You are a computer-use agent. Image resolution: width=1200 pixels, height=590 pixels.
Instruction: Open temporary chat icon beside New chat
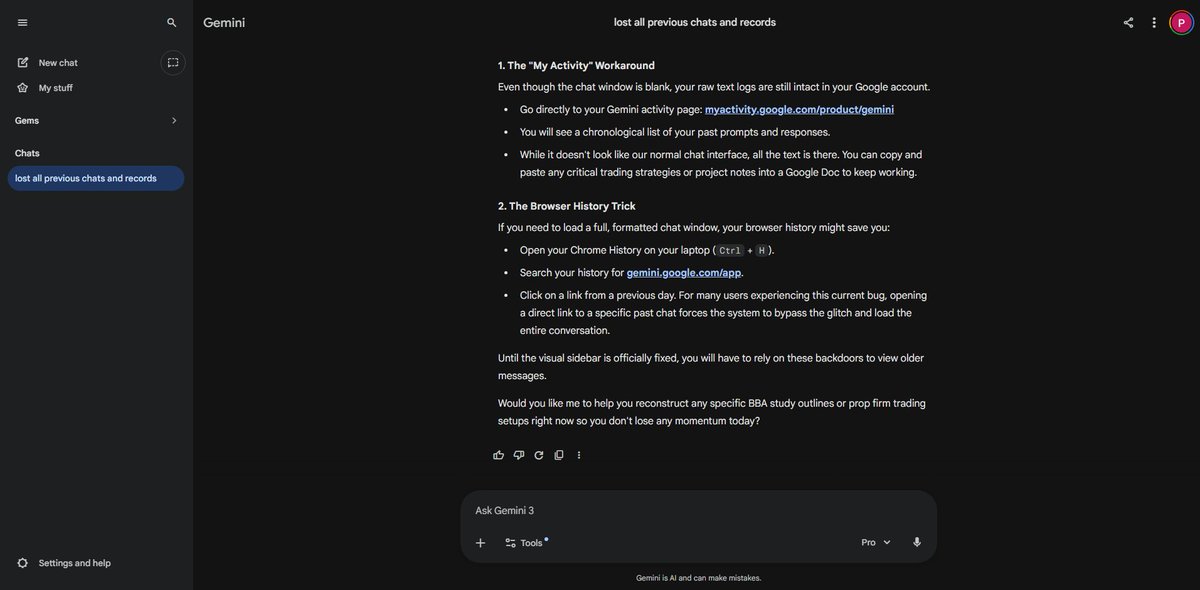(173, 63)
